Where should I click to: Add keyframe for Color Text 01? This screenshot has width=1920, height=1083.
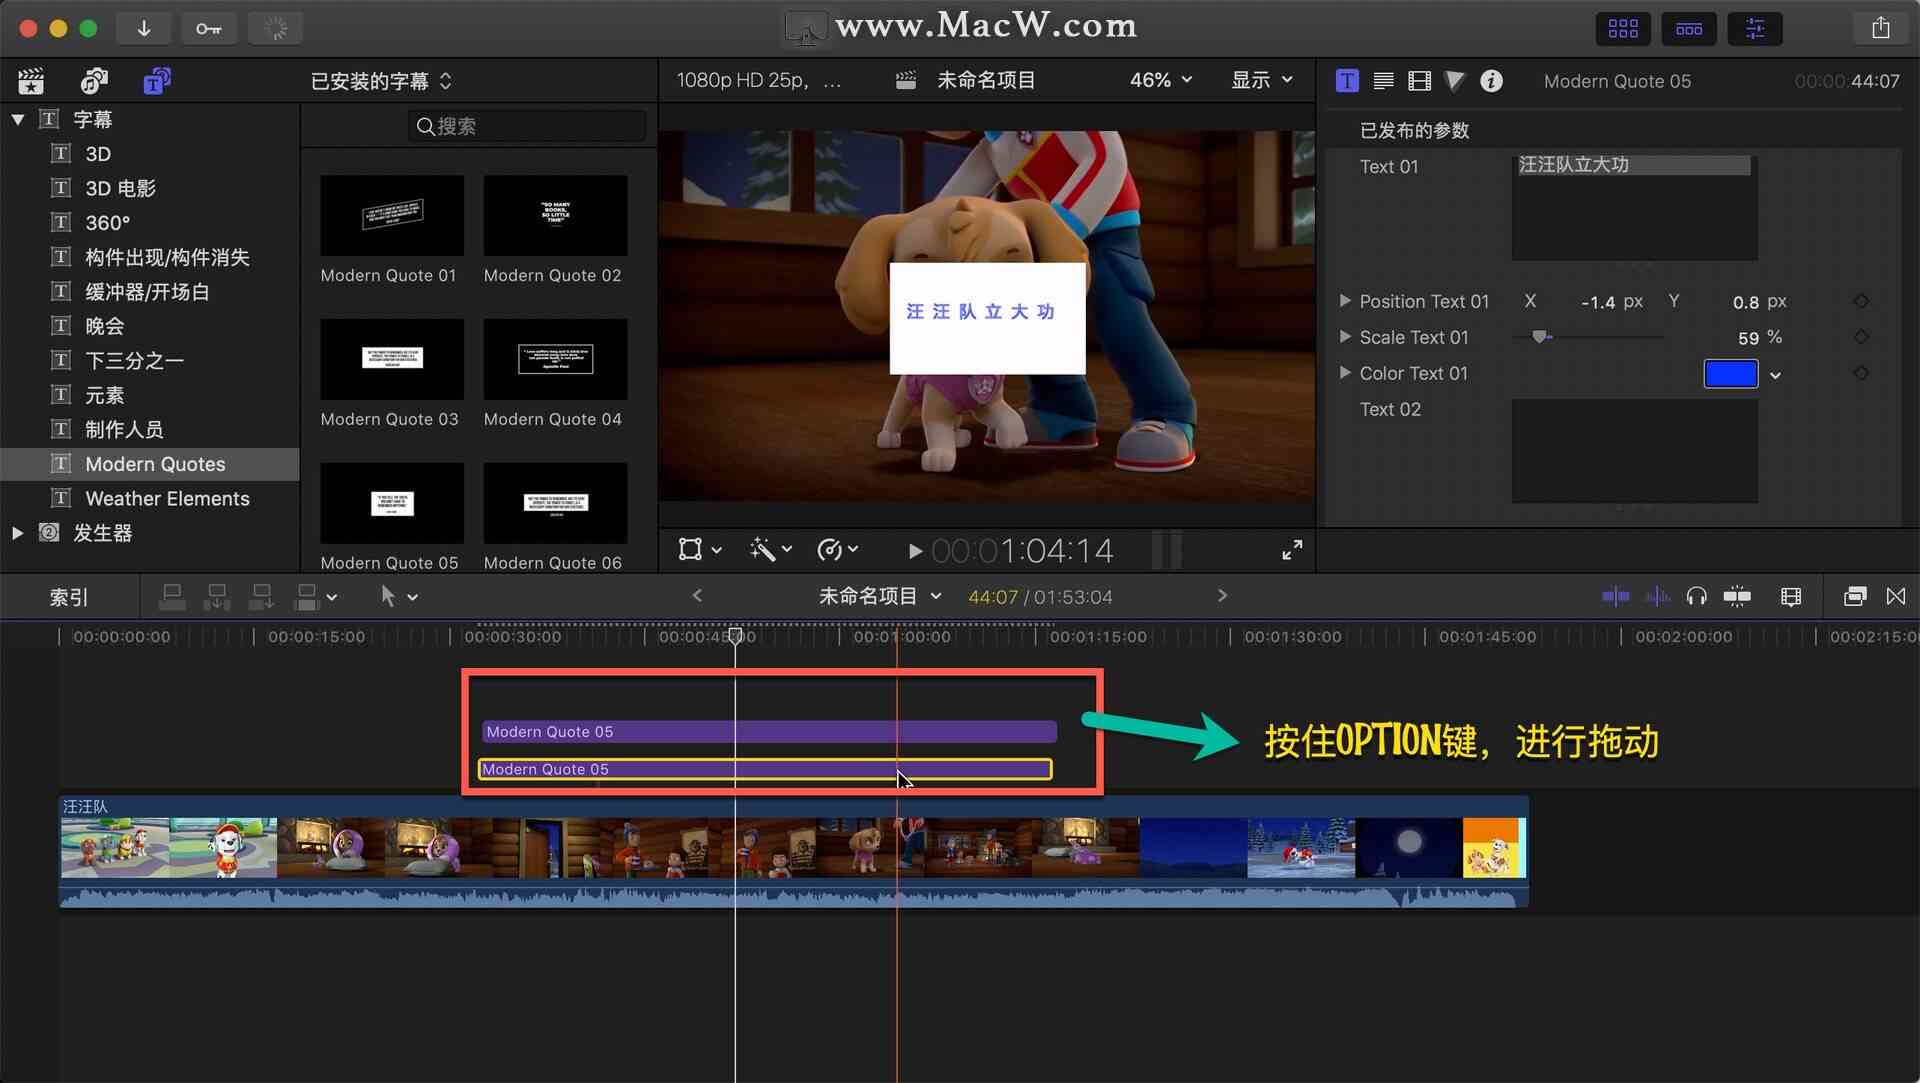(1861, 373)
